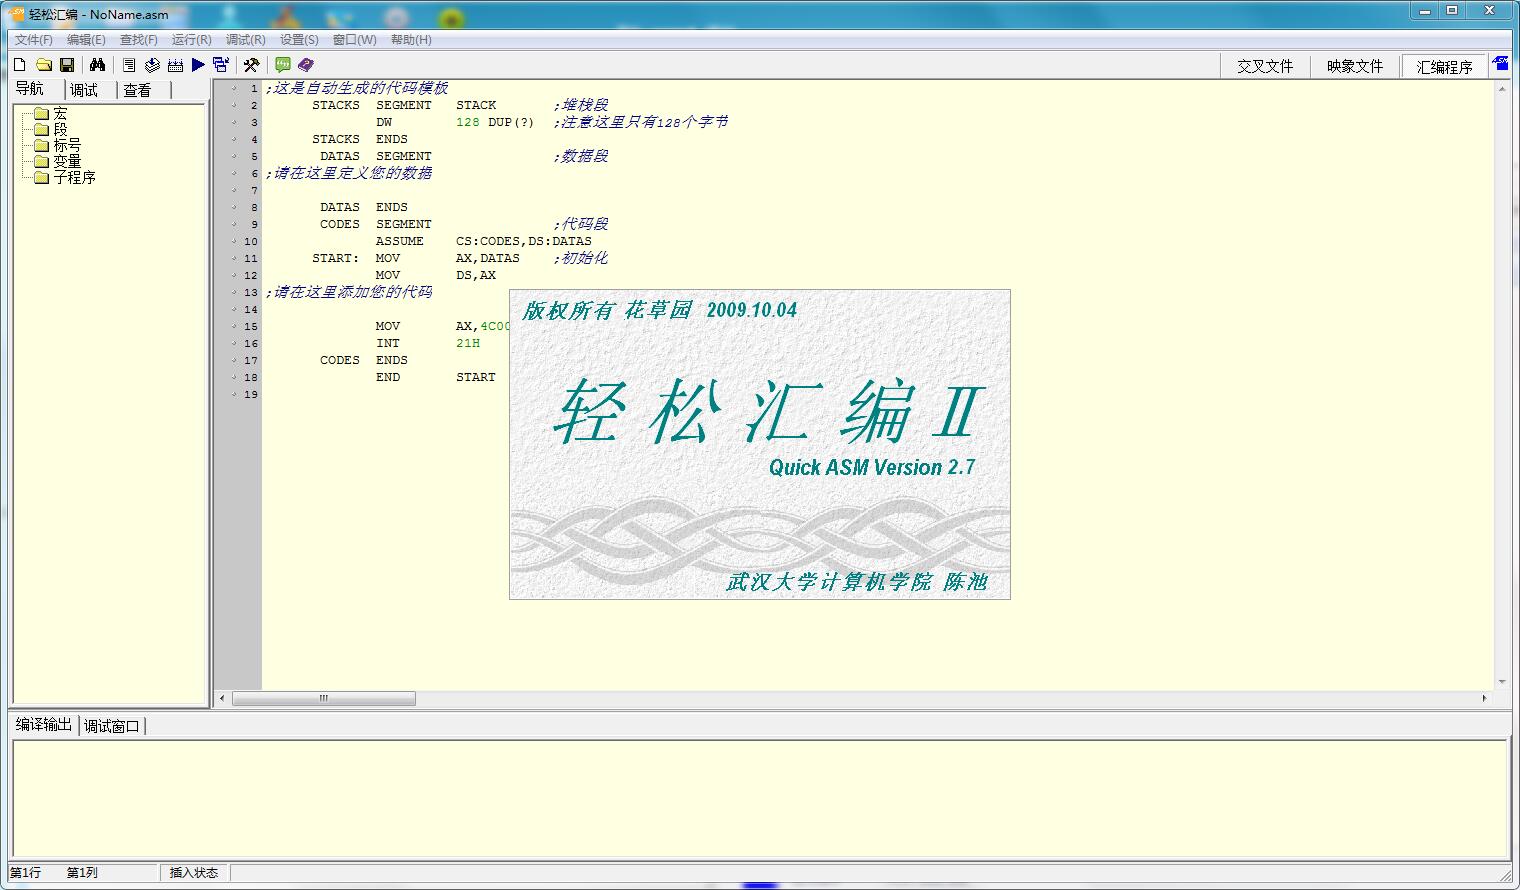
Task: Click the cascading windows toolbar icon
Action: (221, 65)
